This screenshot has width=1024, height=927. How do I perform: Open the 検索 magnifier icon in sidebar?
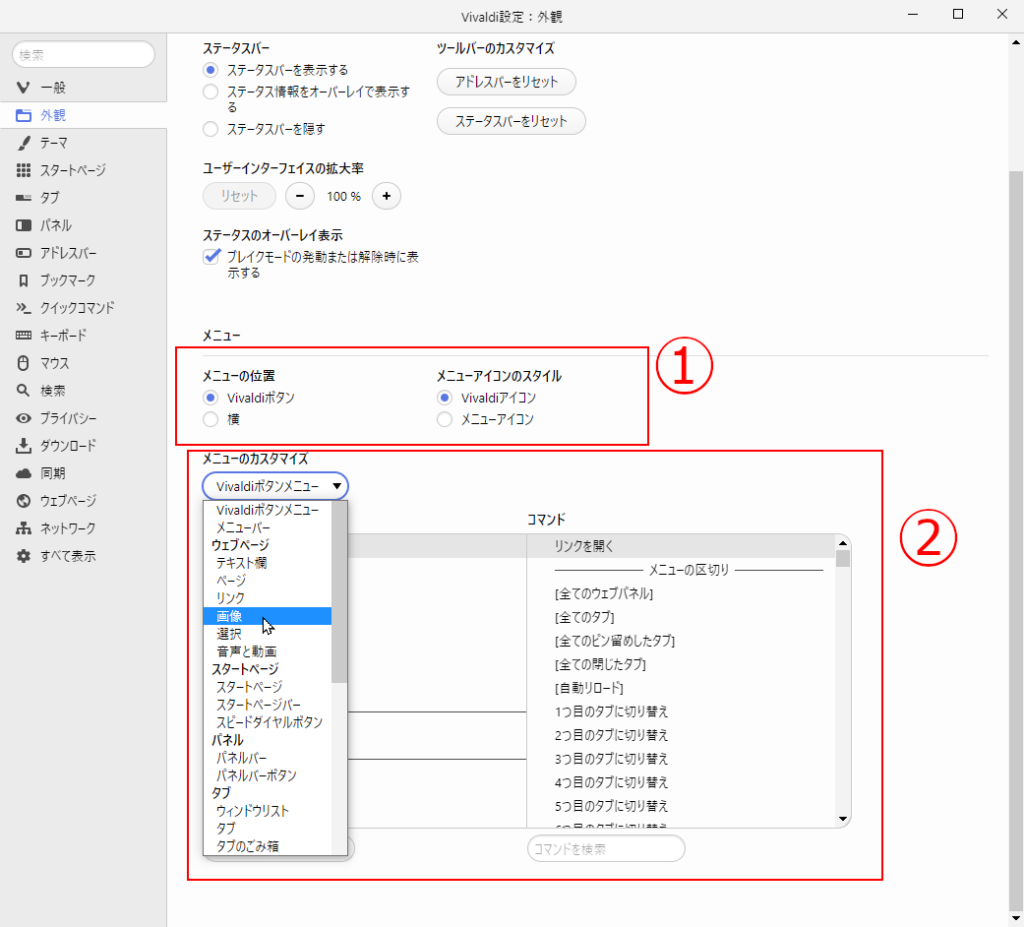pyautogui.click(x=23, y=391)
